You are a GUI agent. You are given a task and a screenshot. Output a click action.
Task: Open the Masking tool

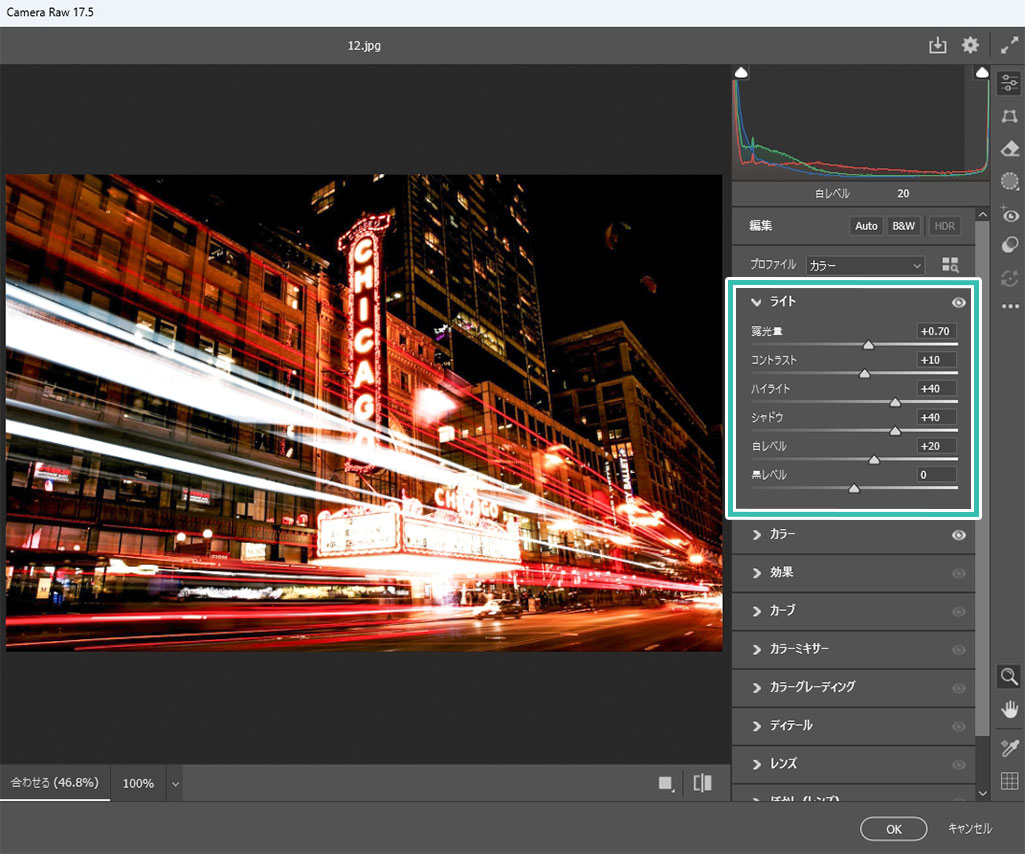1010,181
